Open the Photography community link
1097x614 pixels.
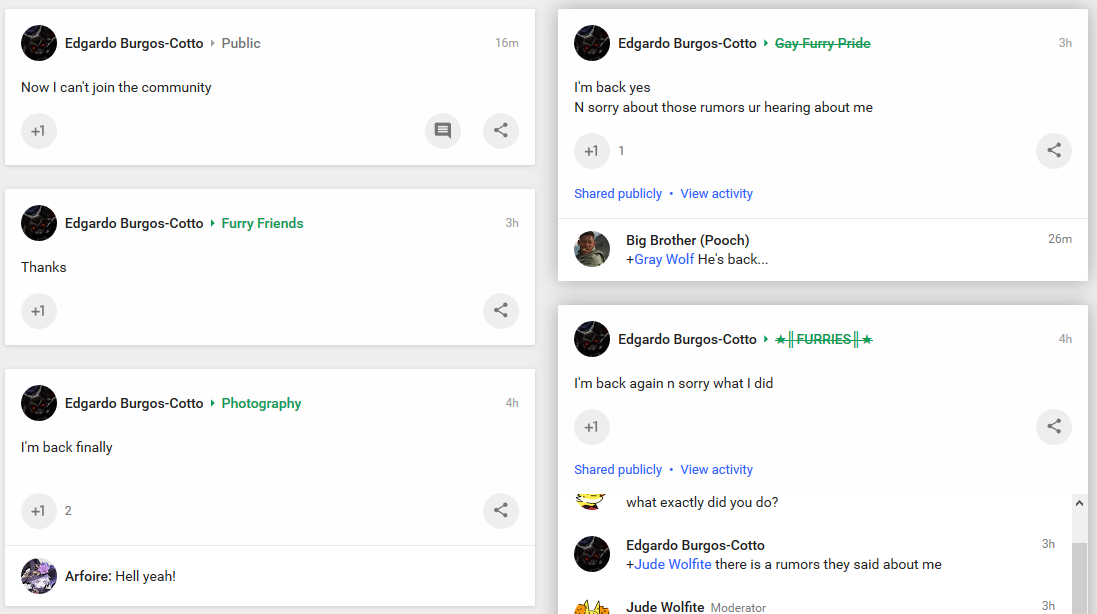point(261,404)
